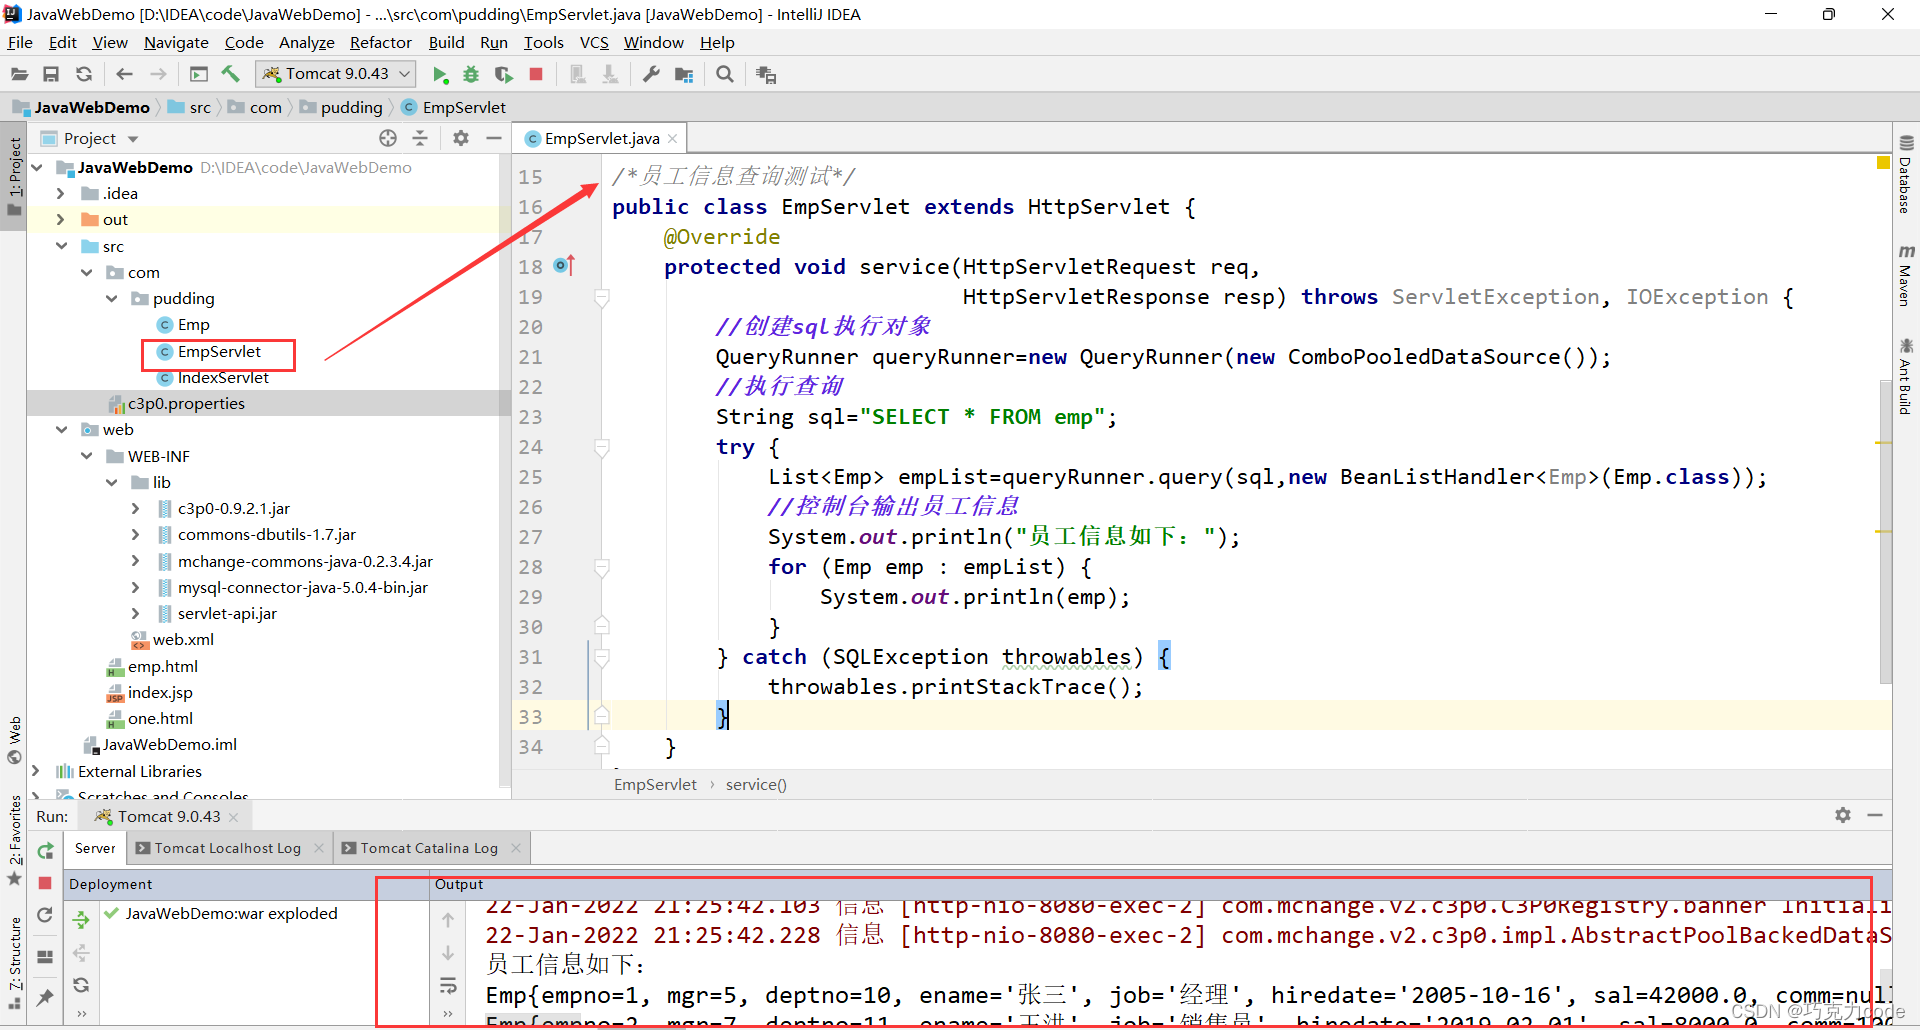Image resolution: width=1920 pixels, height=1030 pixels.
Task: Open settings via the wrench icon
Action: click(x=651, y=74)
